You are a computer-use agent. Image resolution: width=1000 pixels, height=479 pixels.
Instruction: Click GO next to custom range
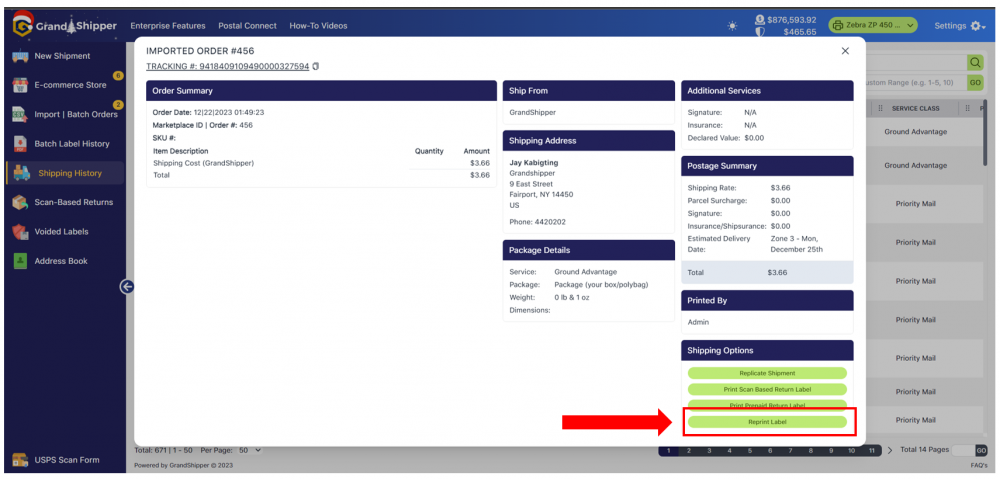[x=975, y=82]
